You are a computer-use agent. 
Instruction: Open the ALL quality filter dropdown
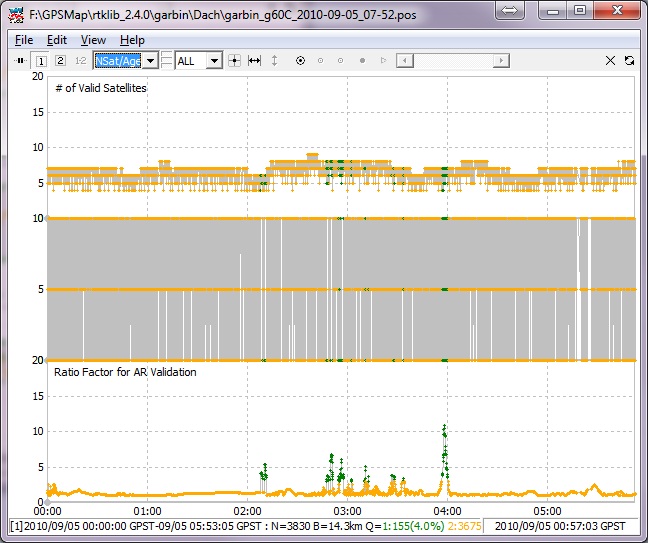point(213,61)
